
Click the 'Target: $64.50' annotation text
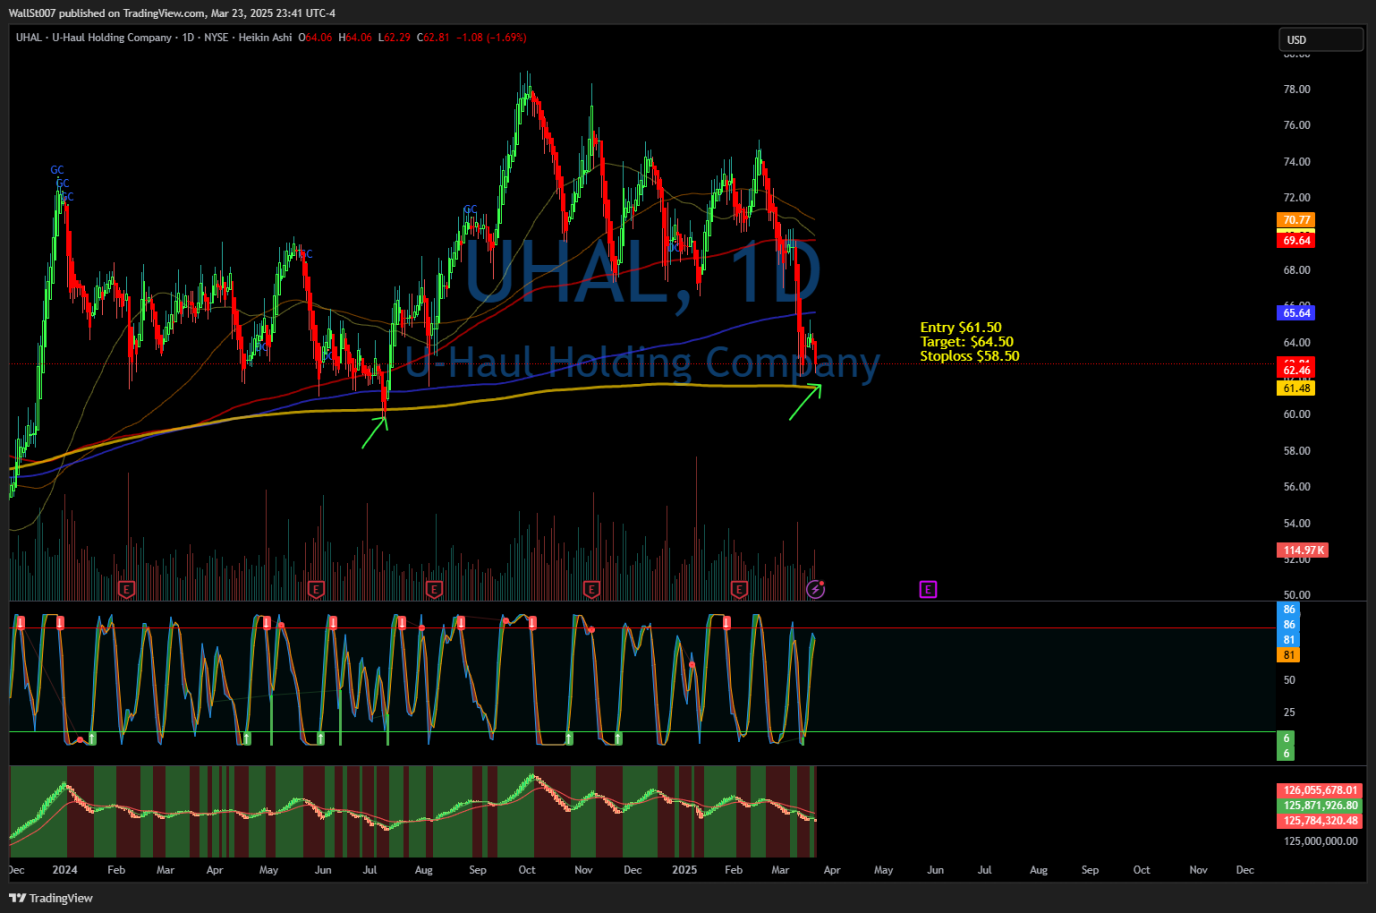966,342
